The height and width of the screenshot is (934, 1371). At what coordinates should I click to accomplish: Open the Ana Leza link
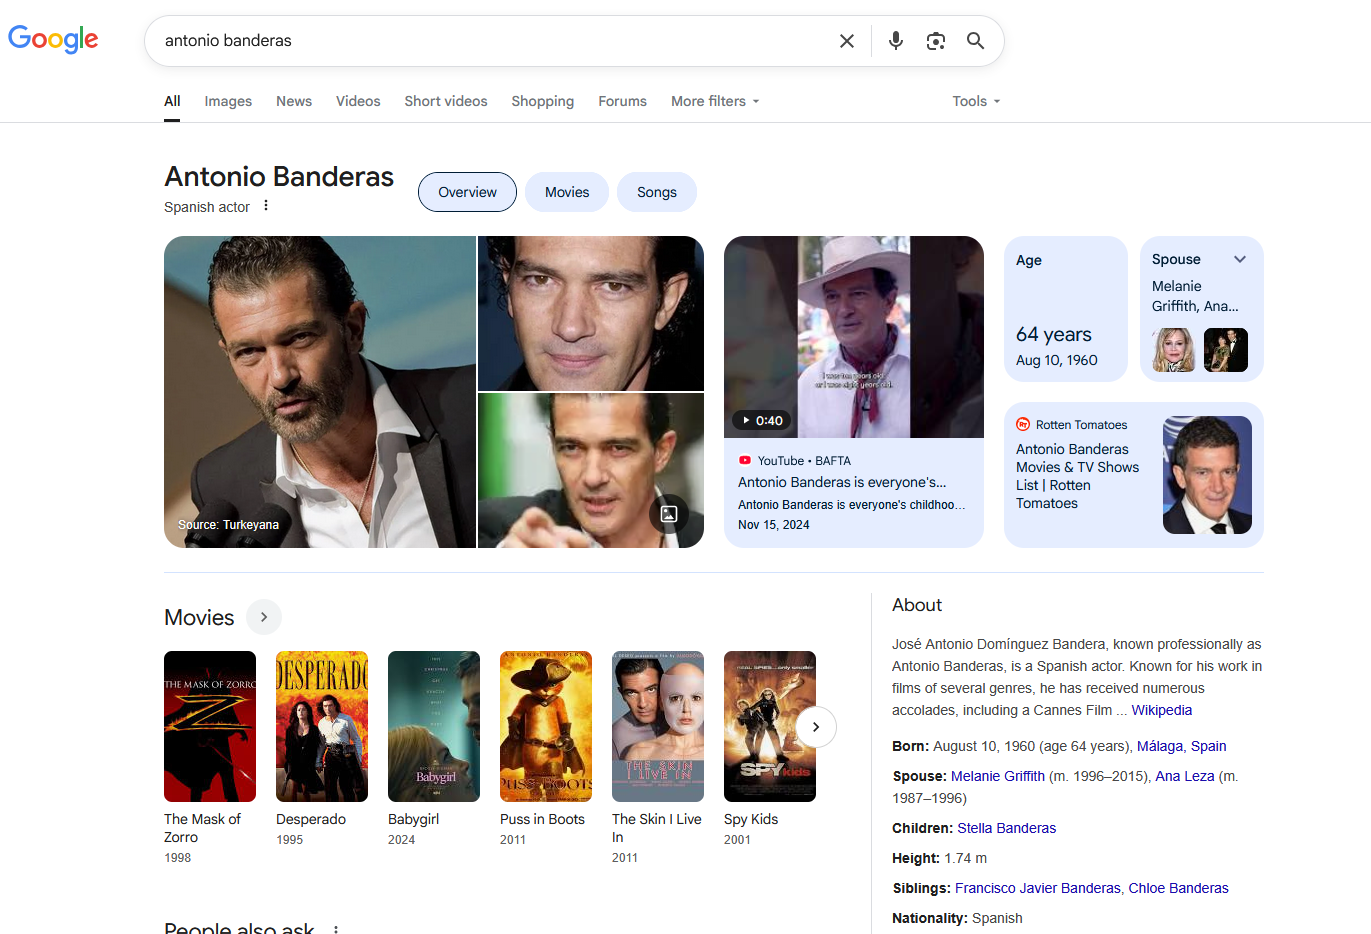tap(1185, 776)
